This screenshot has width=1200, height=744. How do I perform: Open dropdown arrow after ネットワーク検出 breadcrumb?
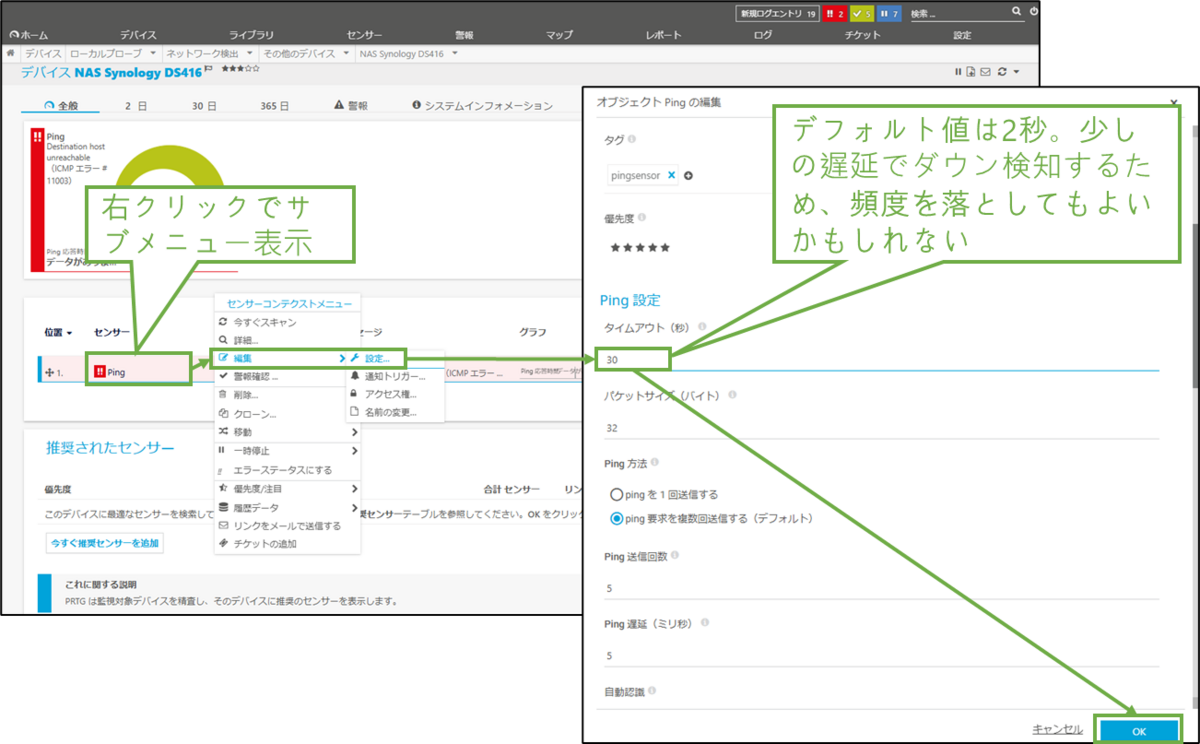tap(250, 52)
